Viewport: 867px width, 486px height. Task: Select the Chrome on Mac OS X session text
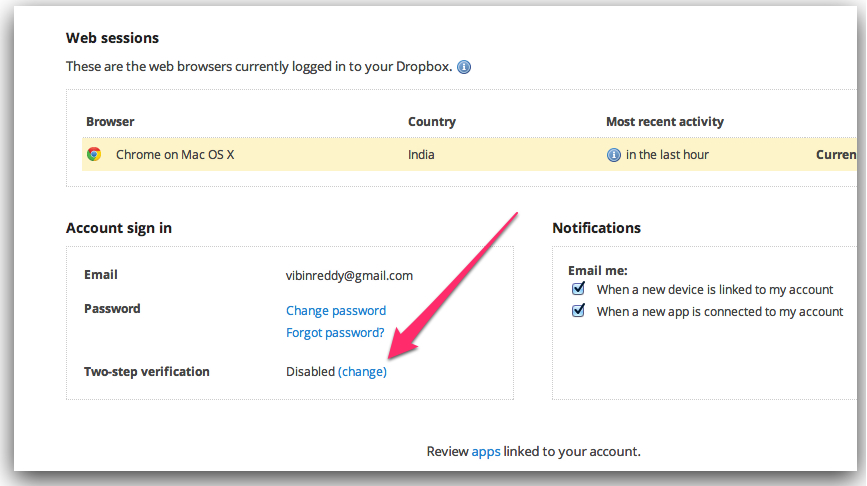pyautogui.click(x=175, y=155)
